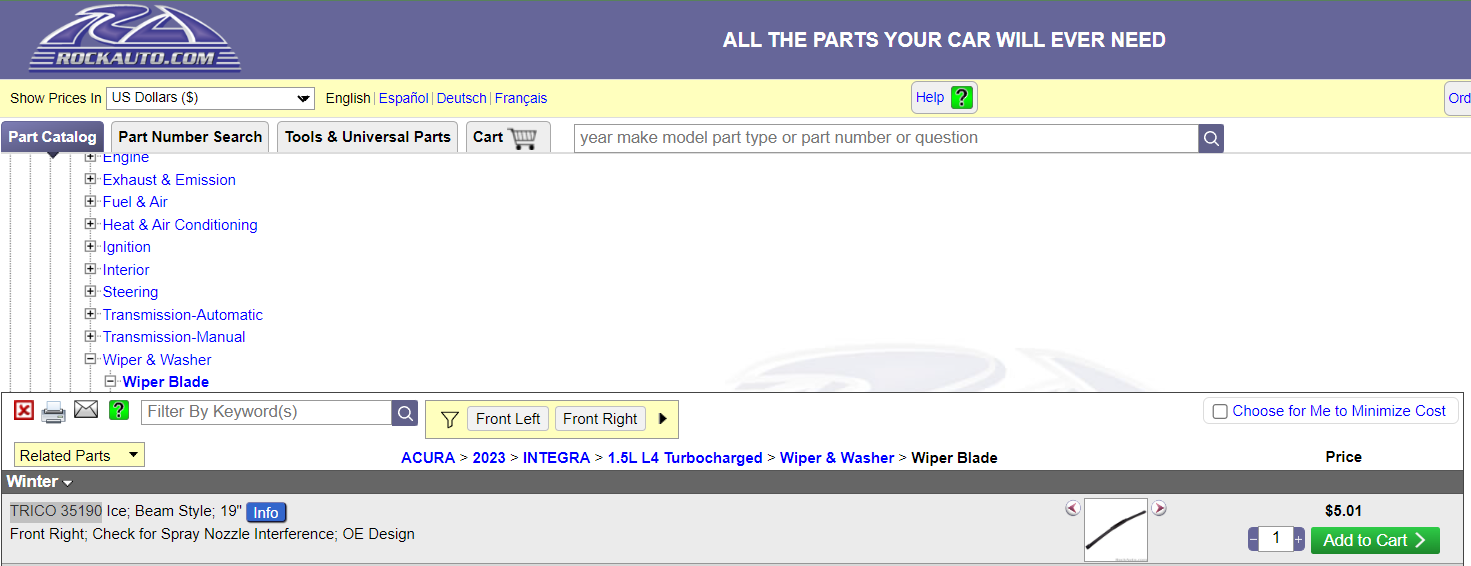Image resolution: width=1471 pixels, height=566 pixels.
Task: Click the RockAuto.com logo
Action: (135, 39)
